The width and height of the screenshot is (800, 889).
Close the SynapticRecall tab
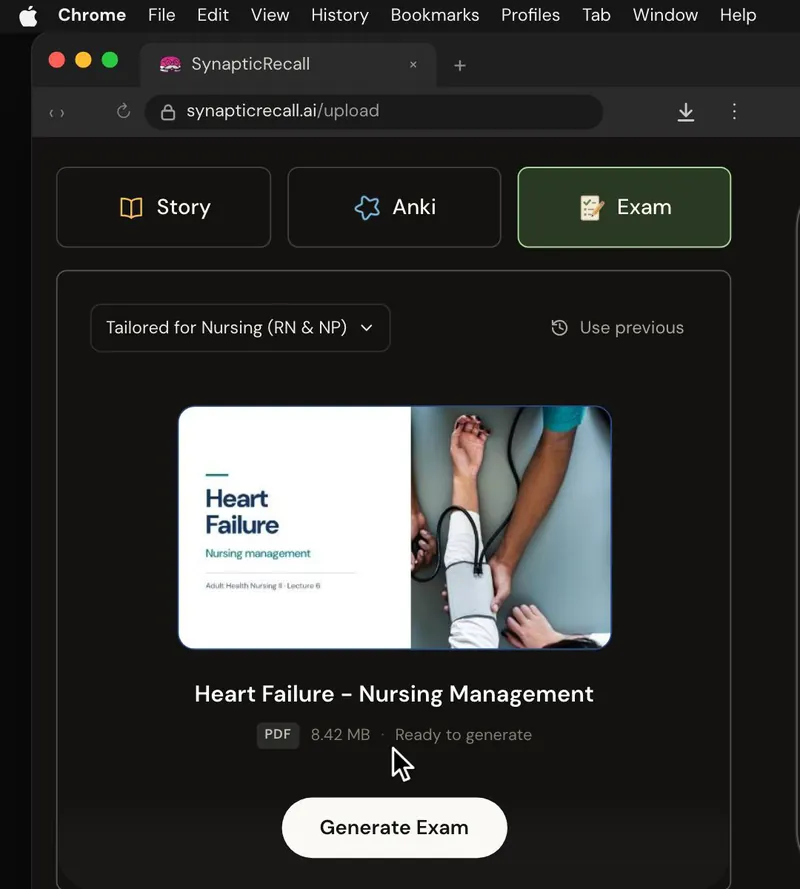(x=413, y=65)
